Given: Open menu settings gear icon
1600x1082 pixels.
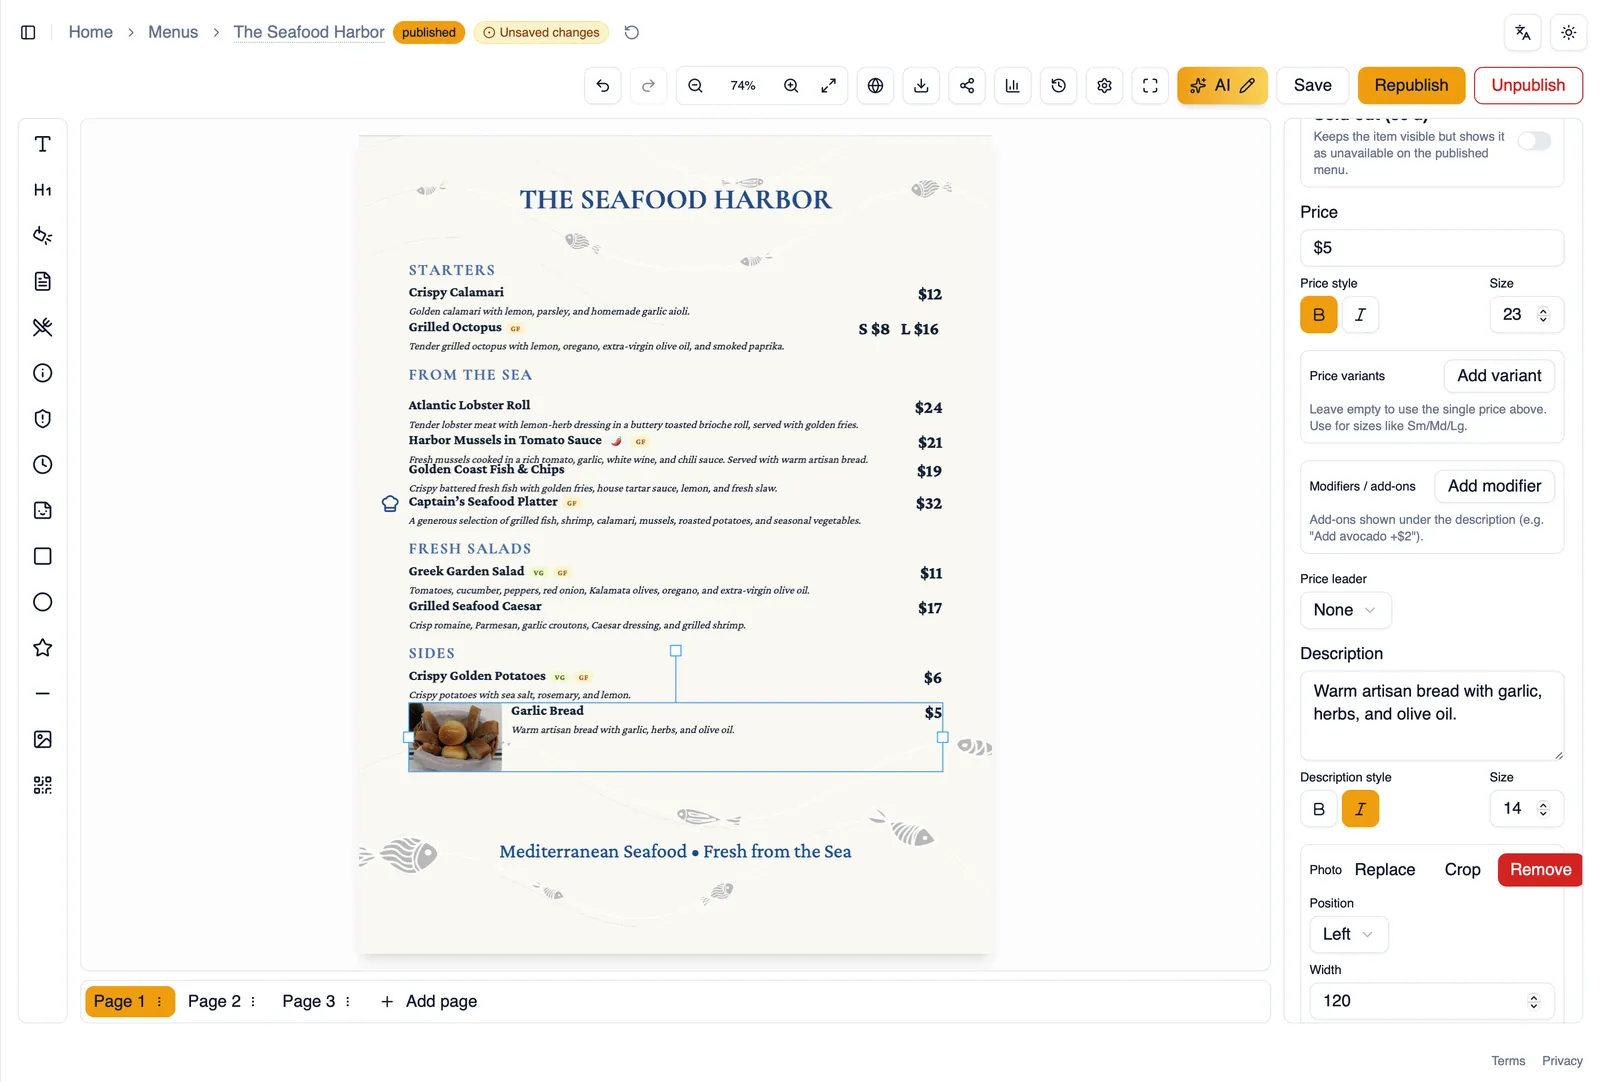Looking at the screenshot, I should (x=1104, y=86).
